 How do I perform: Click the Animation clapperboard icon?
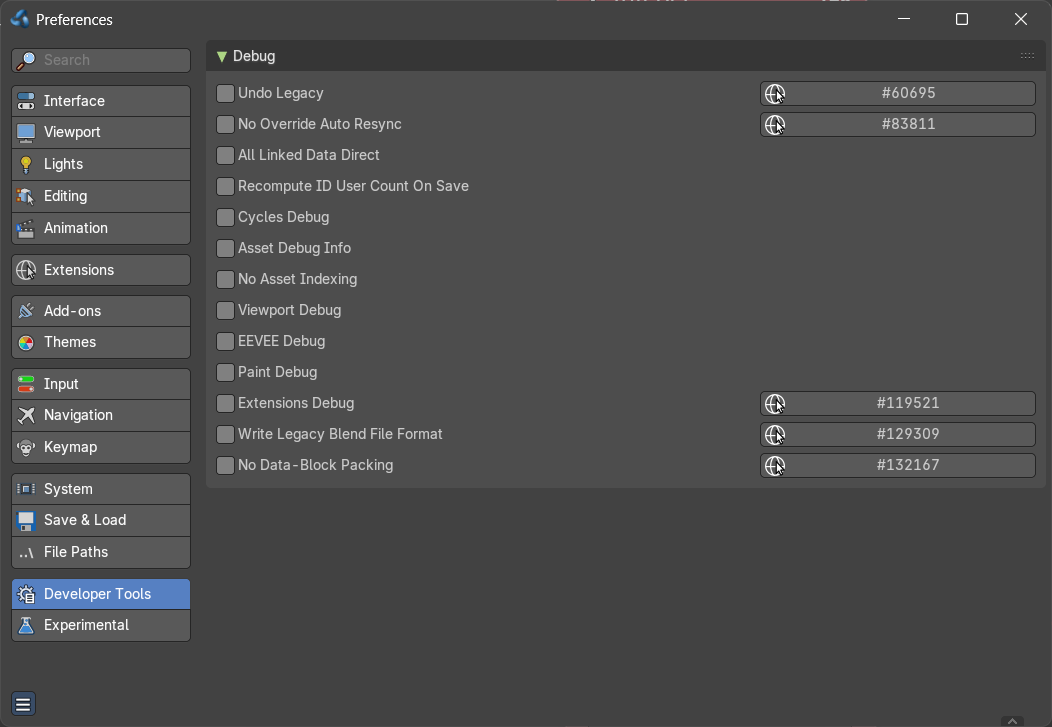pos(26,229)
